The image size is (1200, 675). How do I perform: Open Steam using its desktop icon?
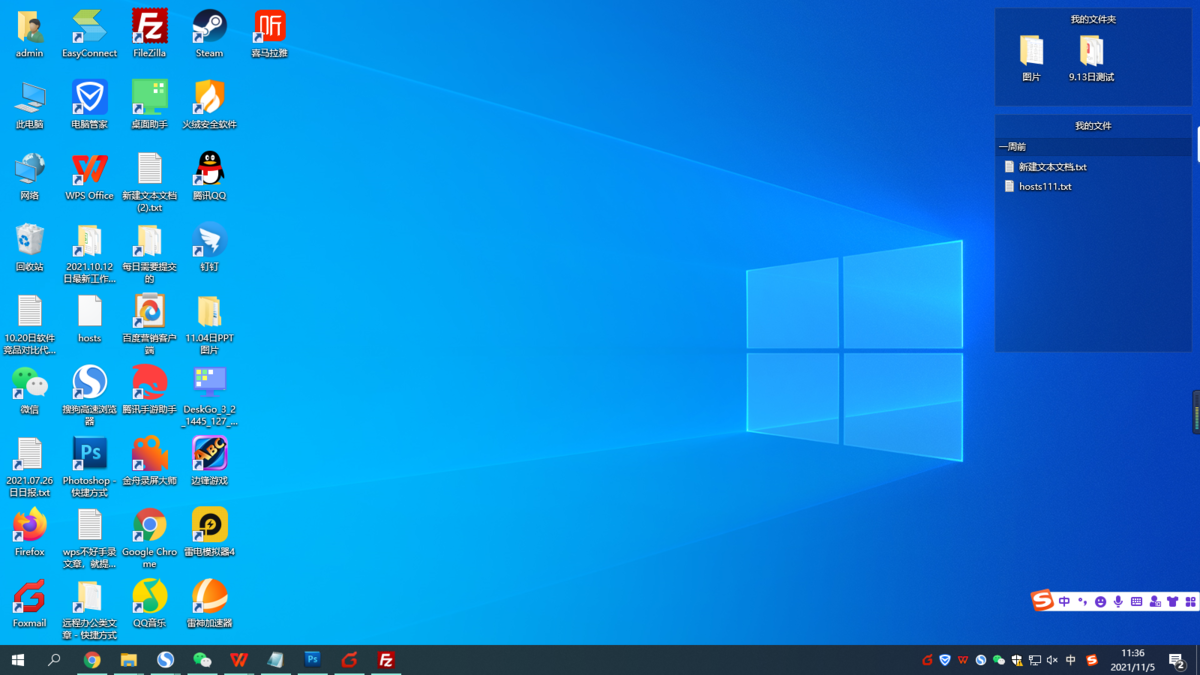point(209,30)
